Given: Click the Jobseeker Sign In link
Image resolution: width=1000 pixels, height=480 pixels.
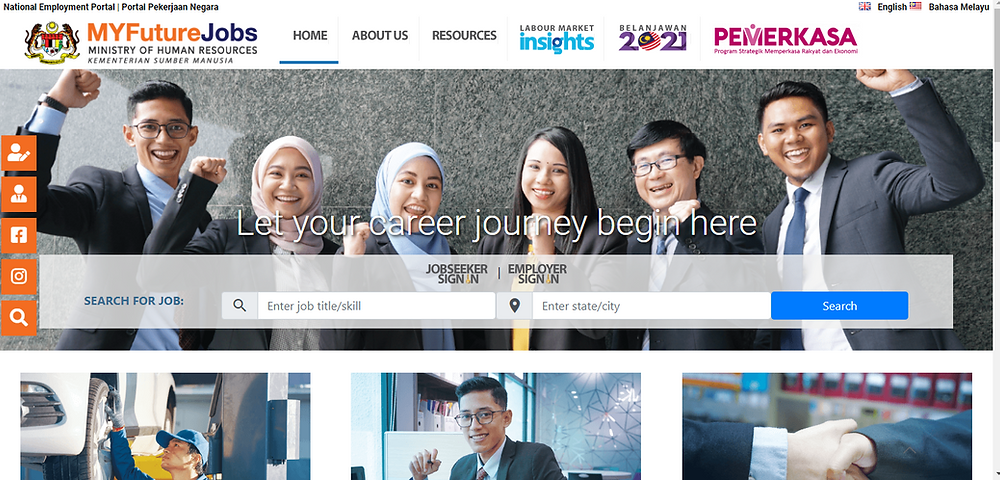Looking at the screenshot, I should (457, 273).
